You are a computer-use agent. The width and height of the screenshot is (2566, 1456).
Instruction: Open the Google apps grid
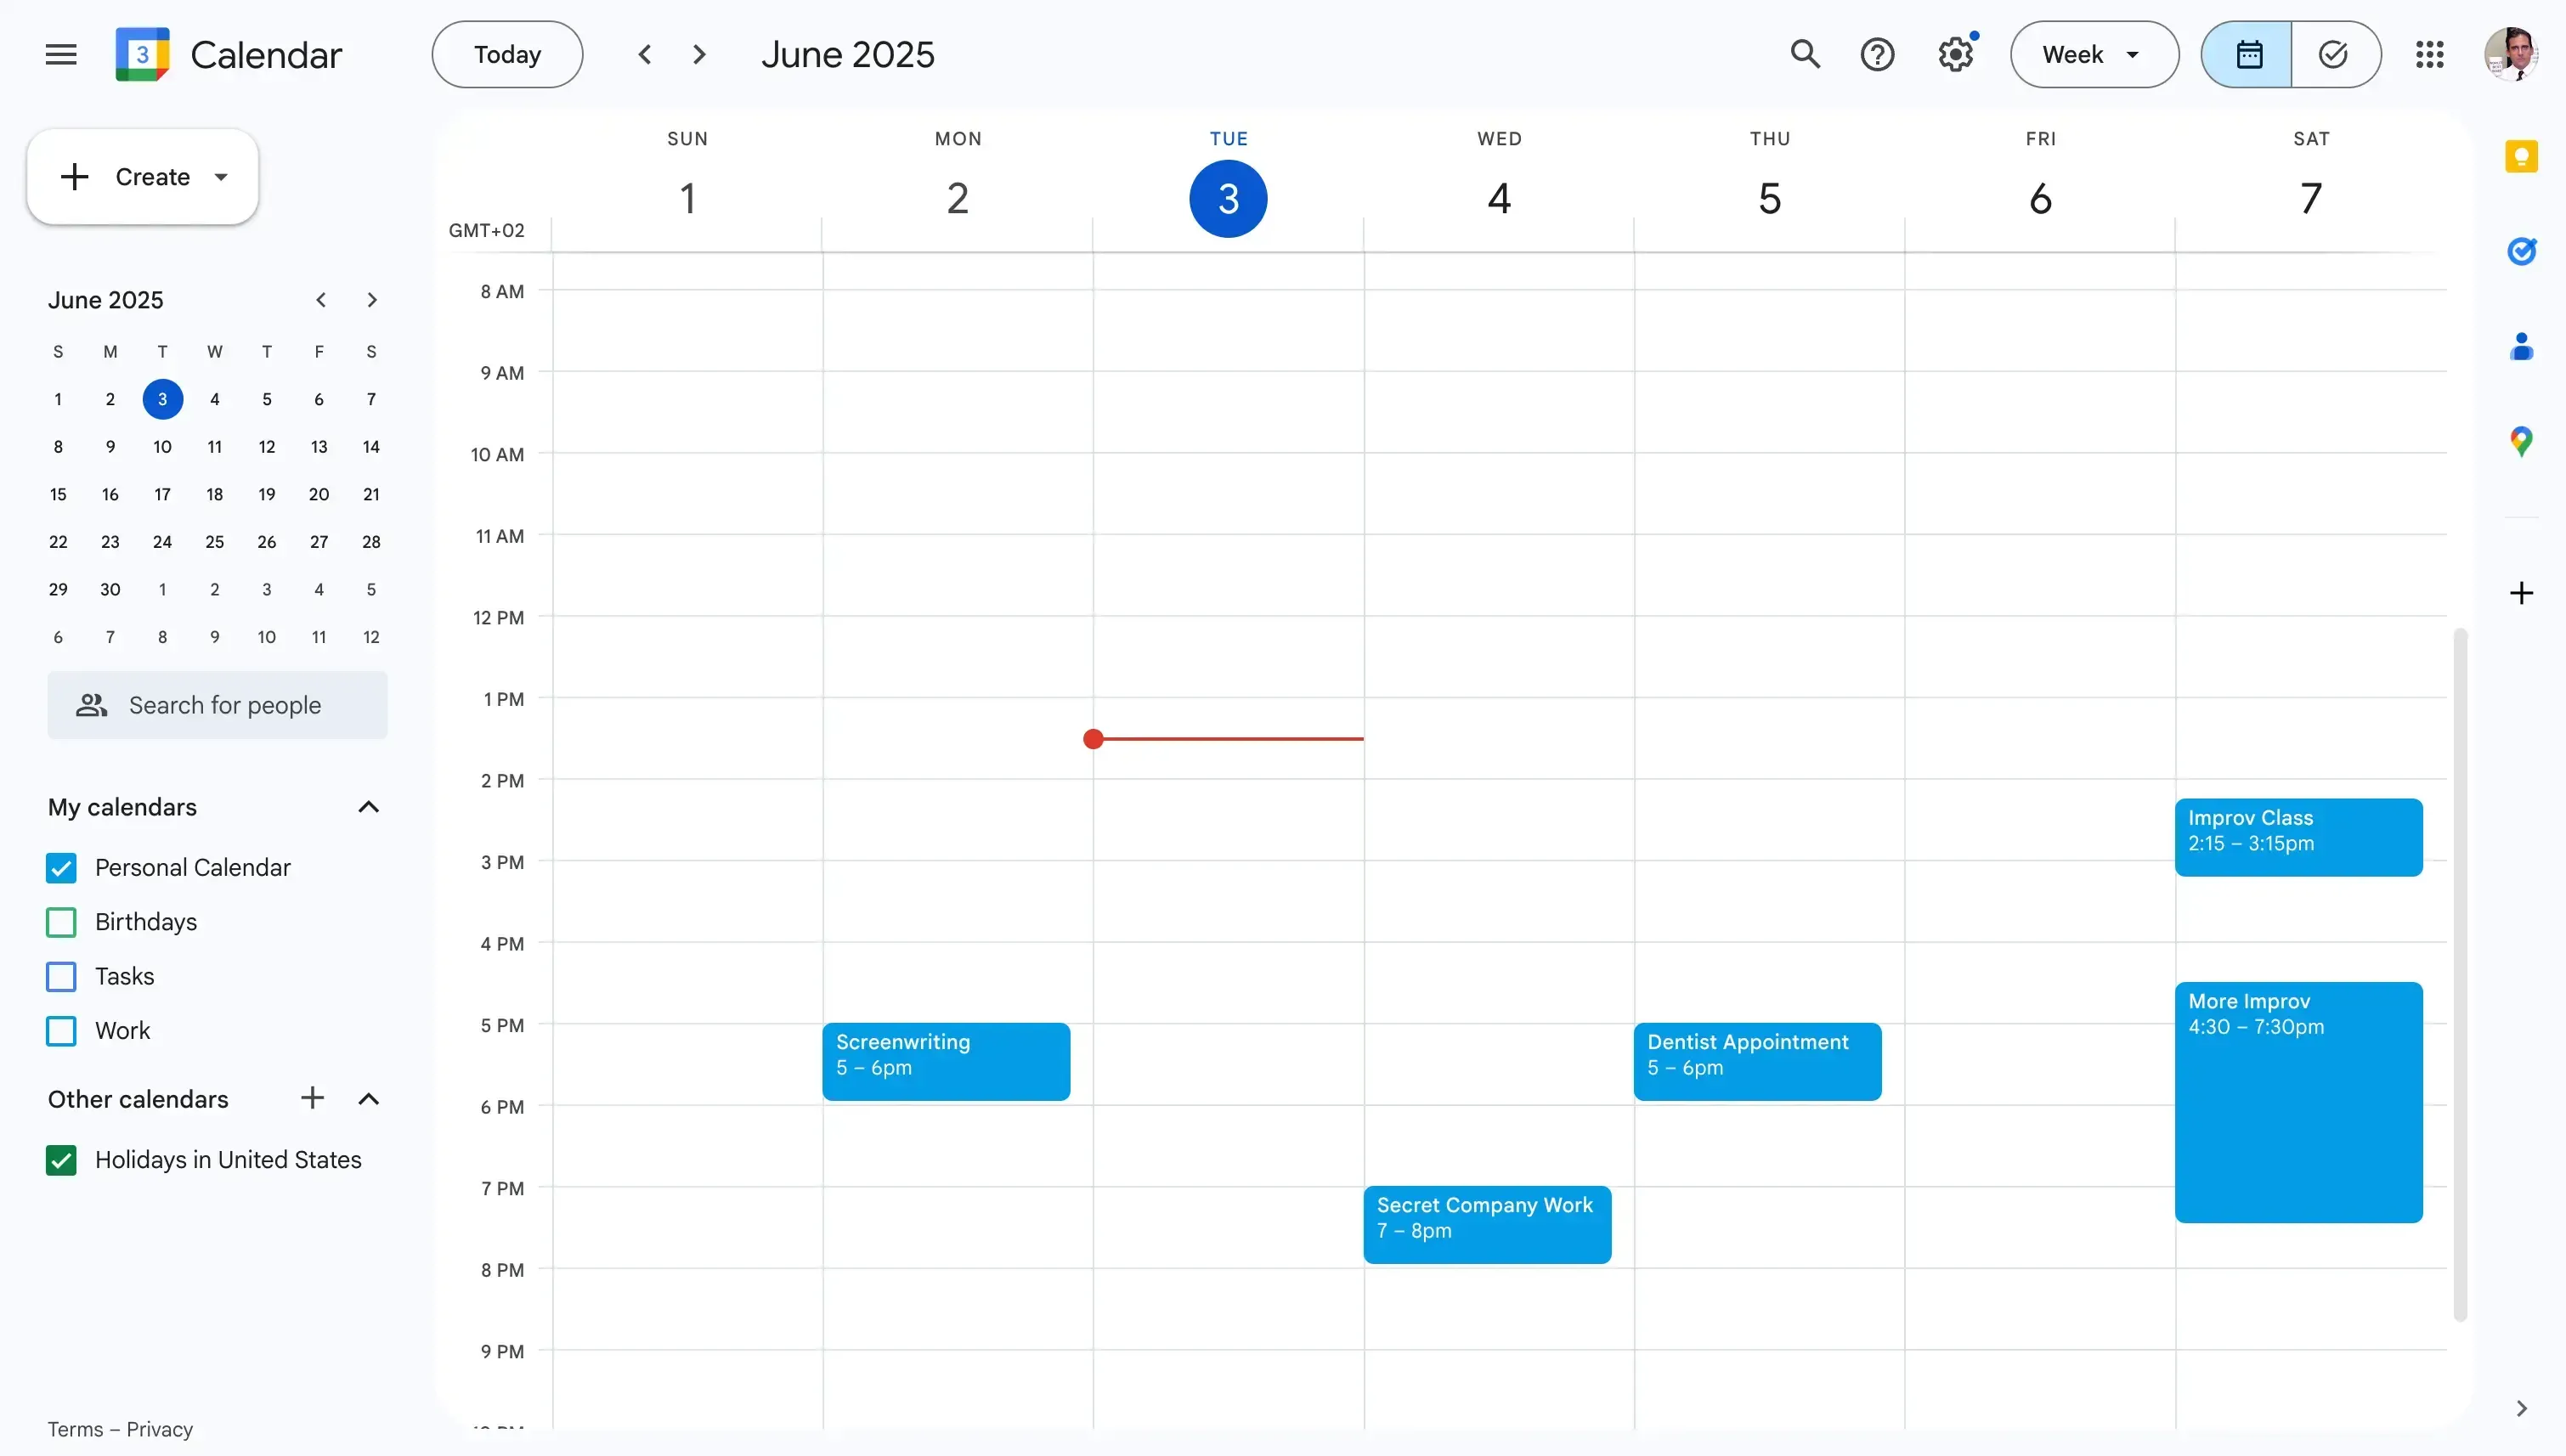click(2429, 54)
